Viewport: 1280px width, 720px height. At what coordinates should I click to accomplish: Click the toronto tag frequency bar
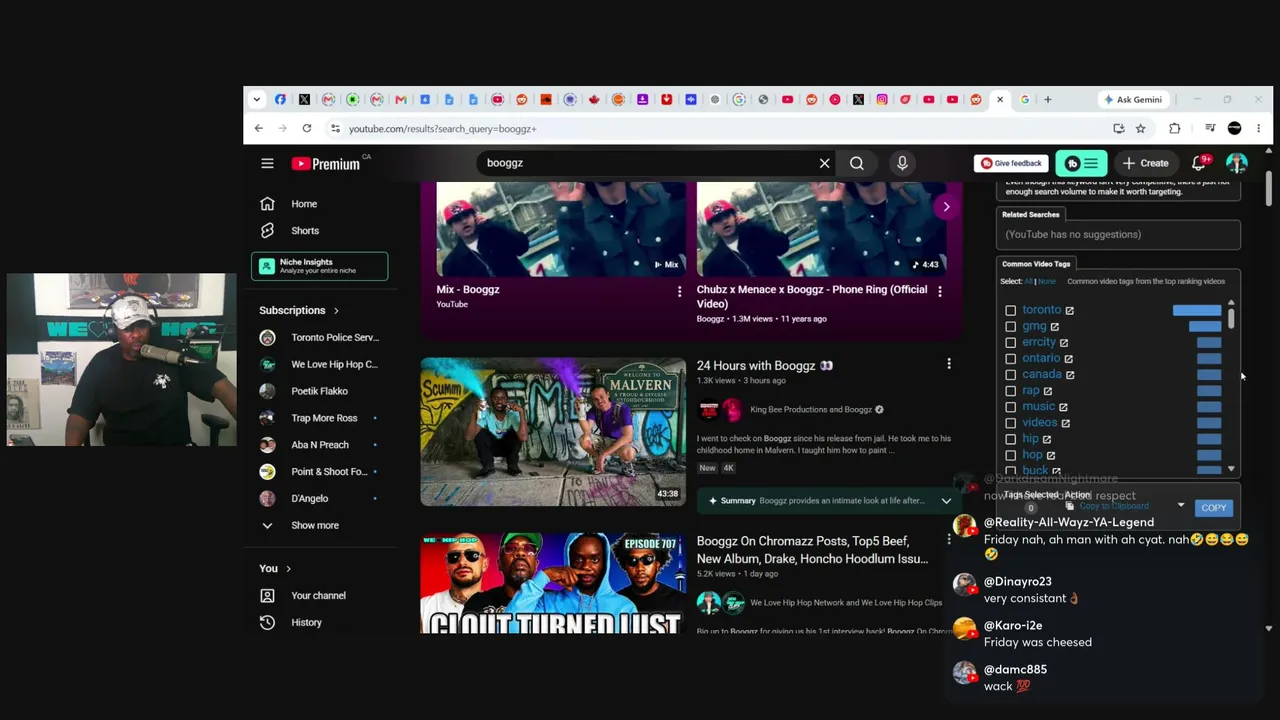1197,310
